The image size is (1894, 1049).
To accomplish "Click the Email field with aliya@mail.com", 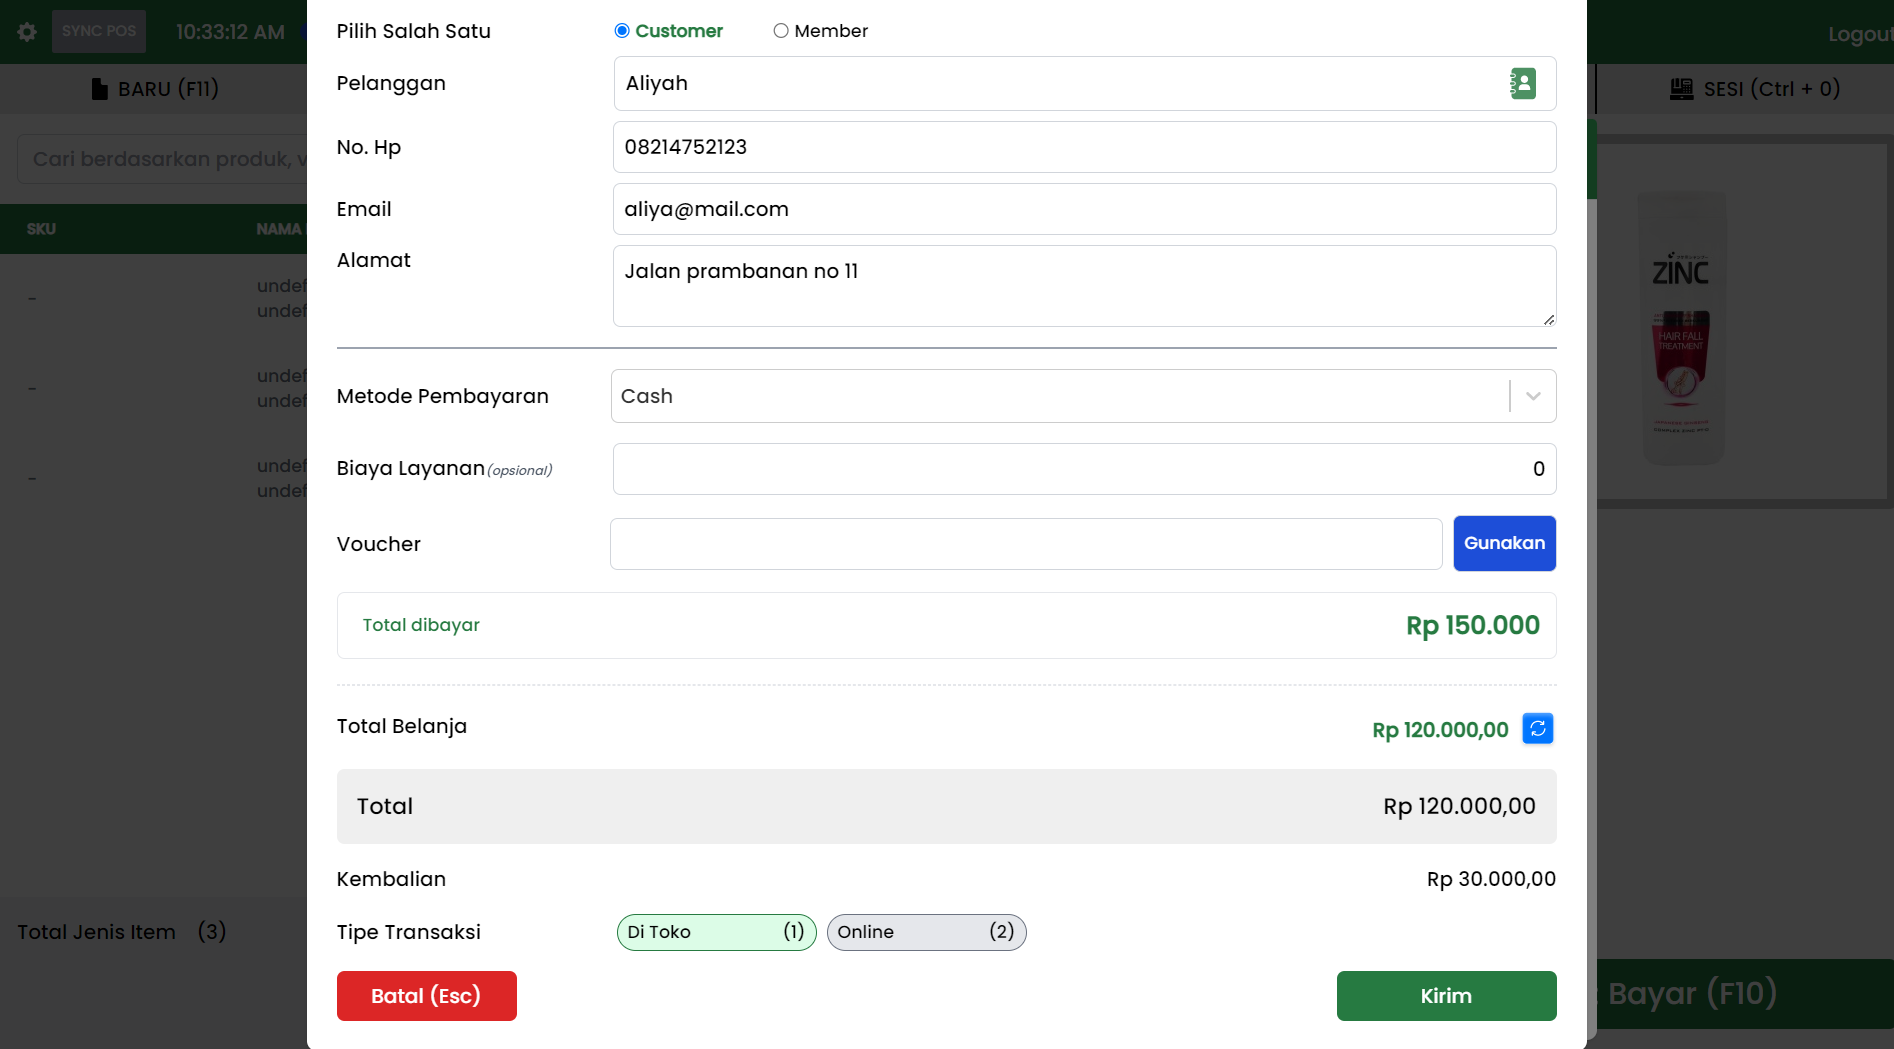I will 1084,209.
